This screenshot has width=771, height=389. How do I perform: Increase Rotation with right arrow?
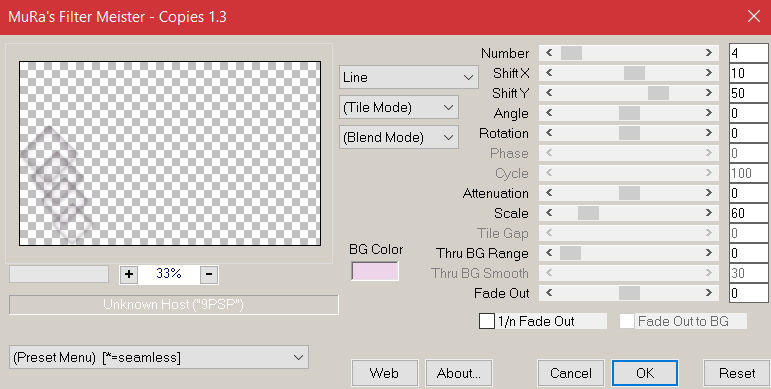click(709, 133)
